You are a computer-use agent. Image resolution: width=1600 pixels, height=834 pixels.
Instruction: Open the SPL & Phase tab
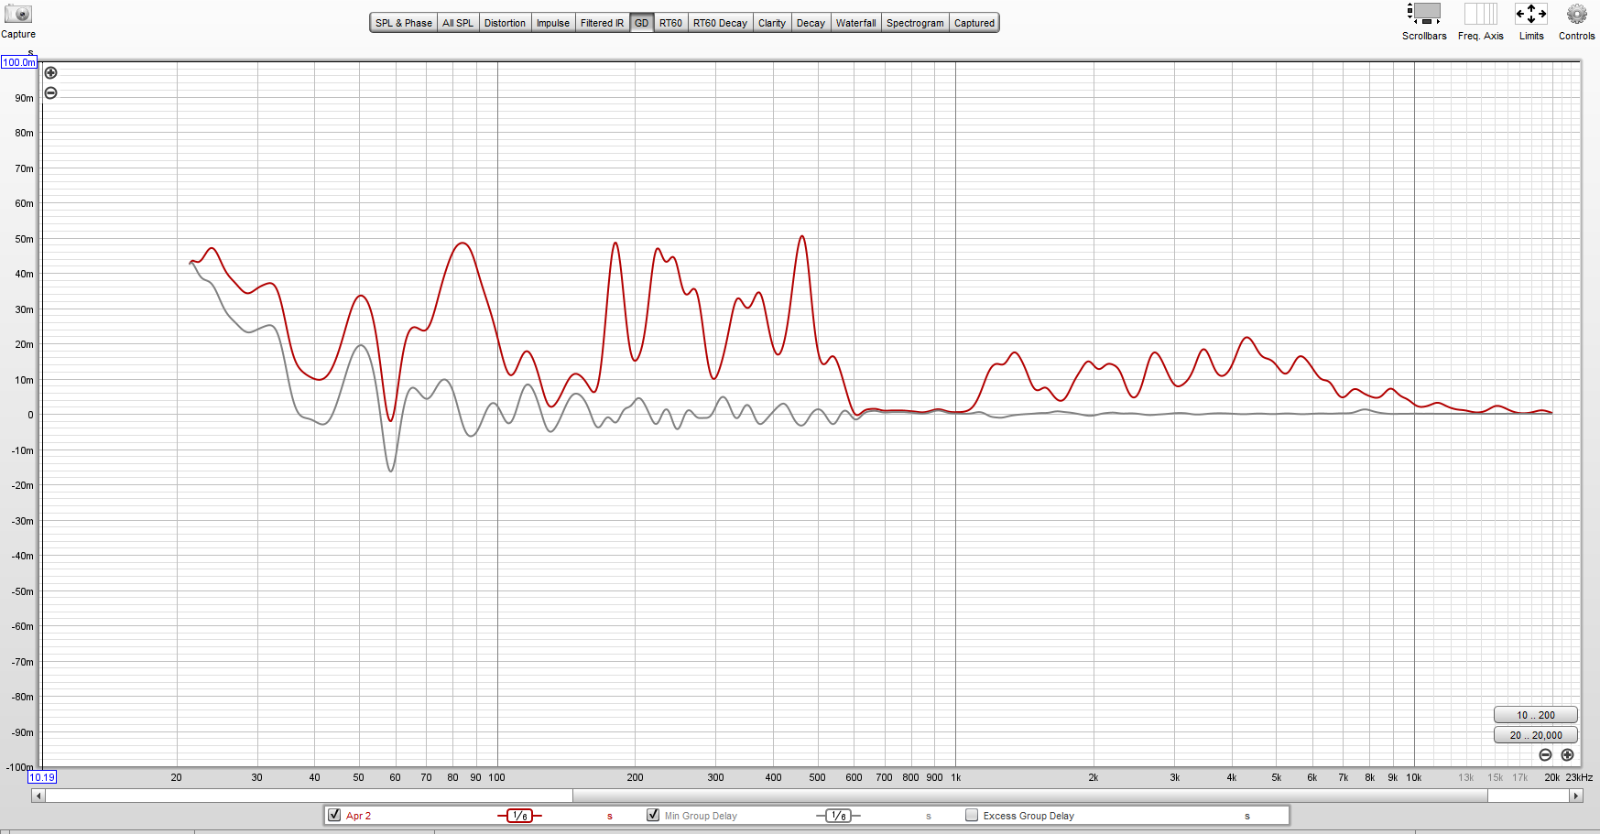click(403, 23)
